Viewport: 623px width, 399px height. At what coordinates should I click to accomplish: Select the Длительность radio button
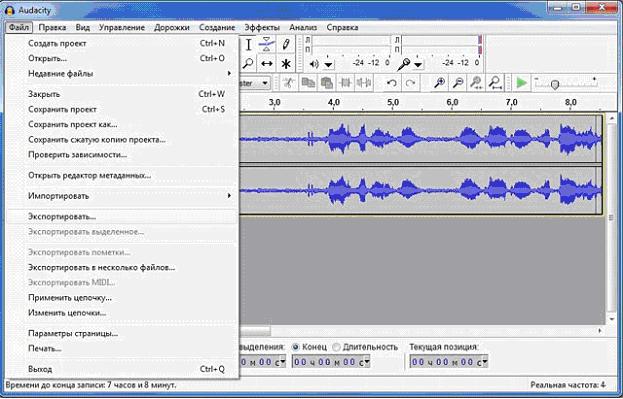[x=337, y=347]
